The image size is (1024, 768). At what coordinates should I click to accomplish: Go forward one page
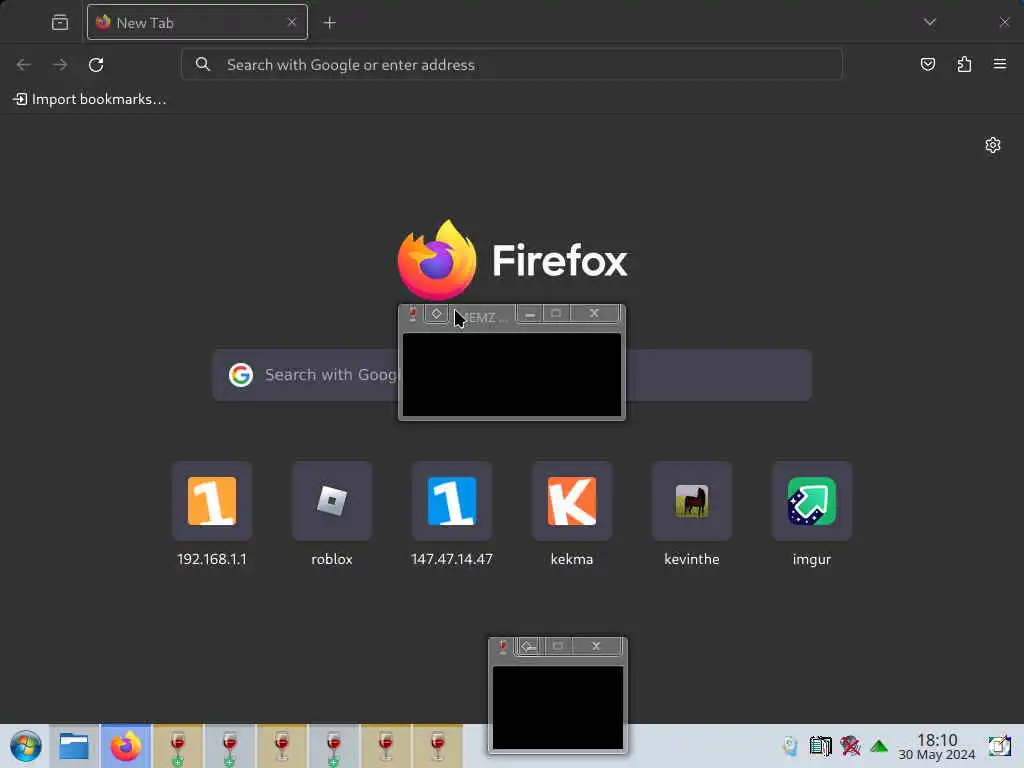click(60, 65)
